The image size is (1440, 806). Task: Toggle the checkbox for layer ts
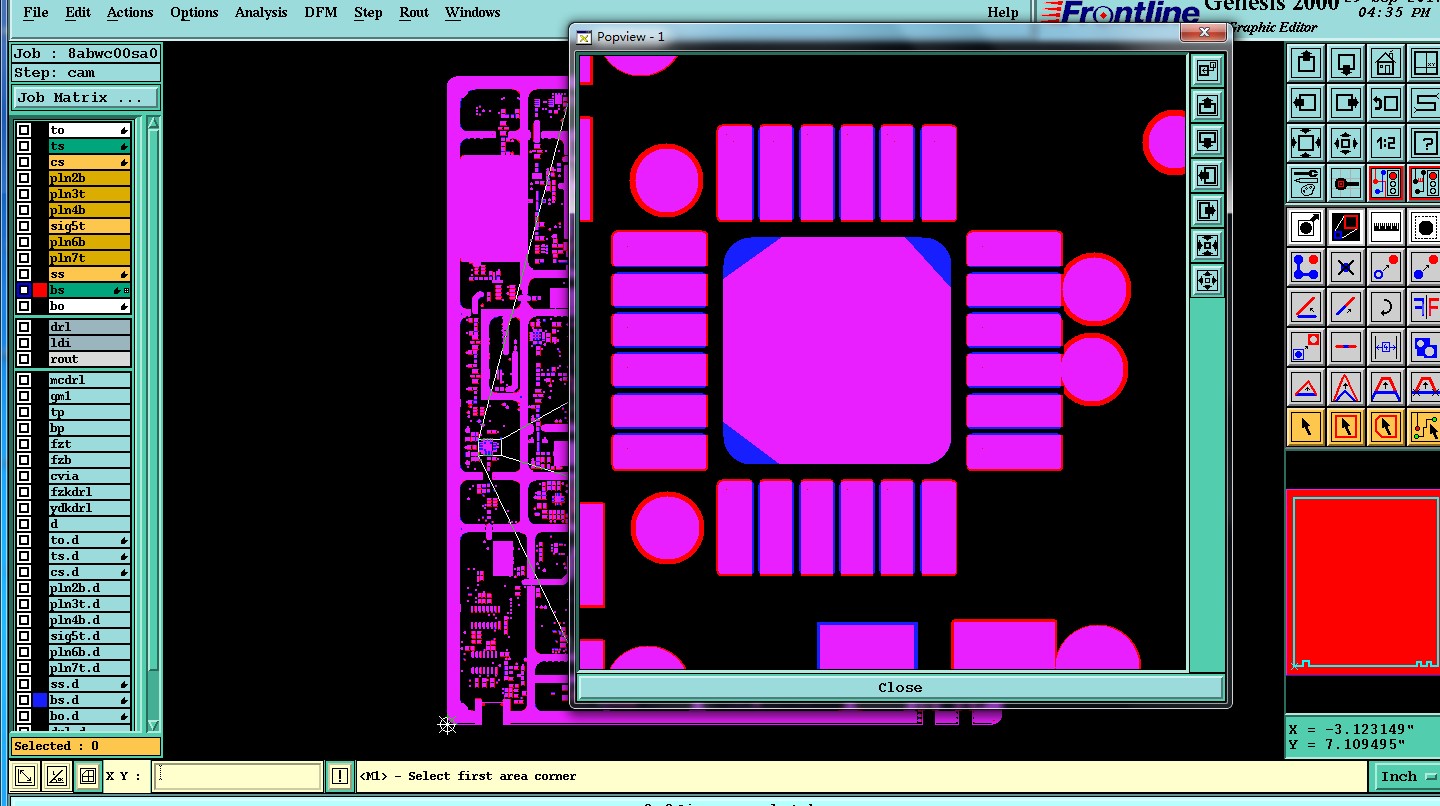tap(24, 146)
